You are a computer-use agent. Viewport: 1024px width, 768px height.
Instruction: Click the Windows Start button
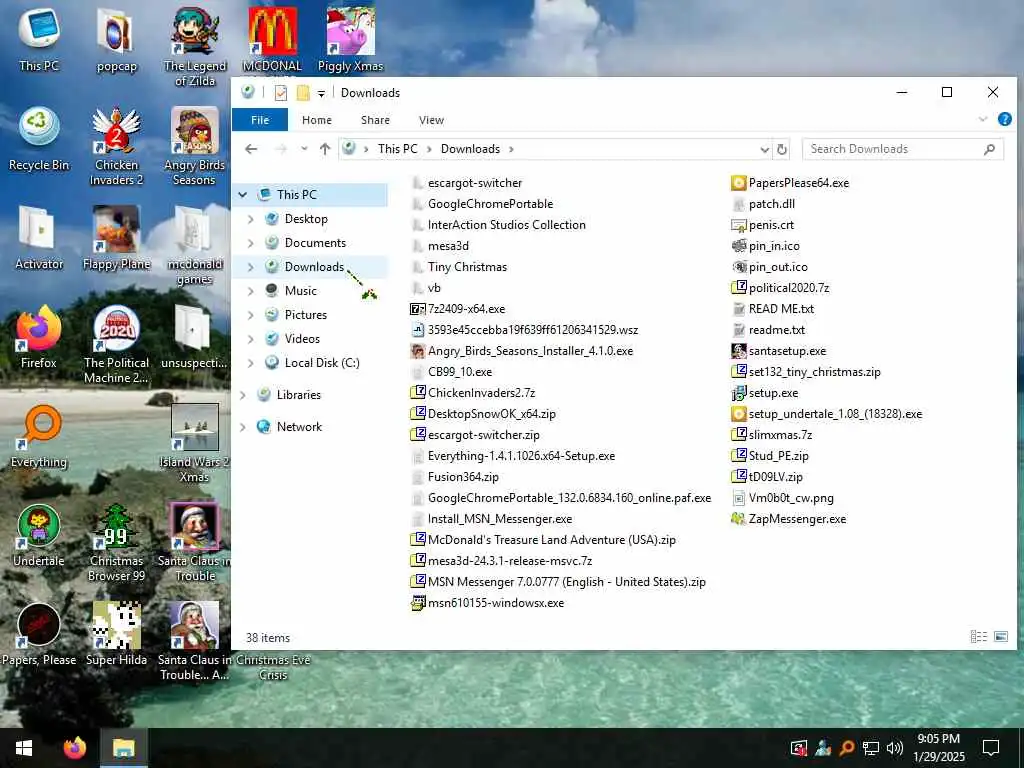(24, 748)
